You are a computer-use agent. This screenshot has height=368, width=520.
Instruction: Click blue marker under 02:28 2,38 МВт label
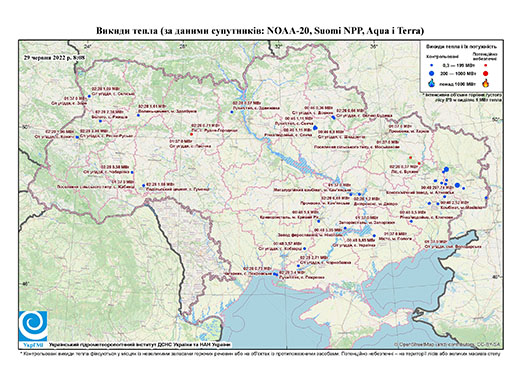[x=100, y=121]
